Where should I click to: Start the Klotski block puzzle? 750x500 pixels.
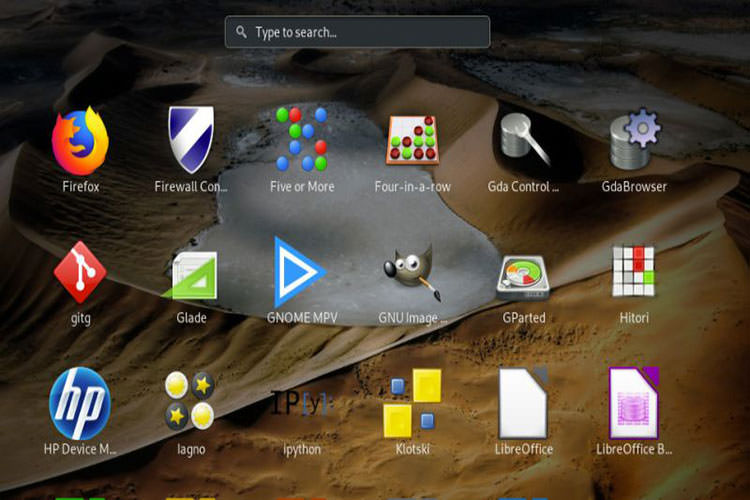412,402
